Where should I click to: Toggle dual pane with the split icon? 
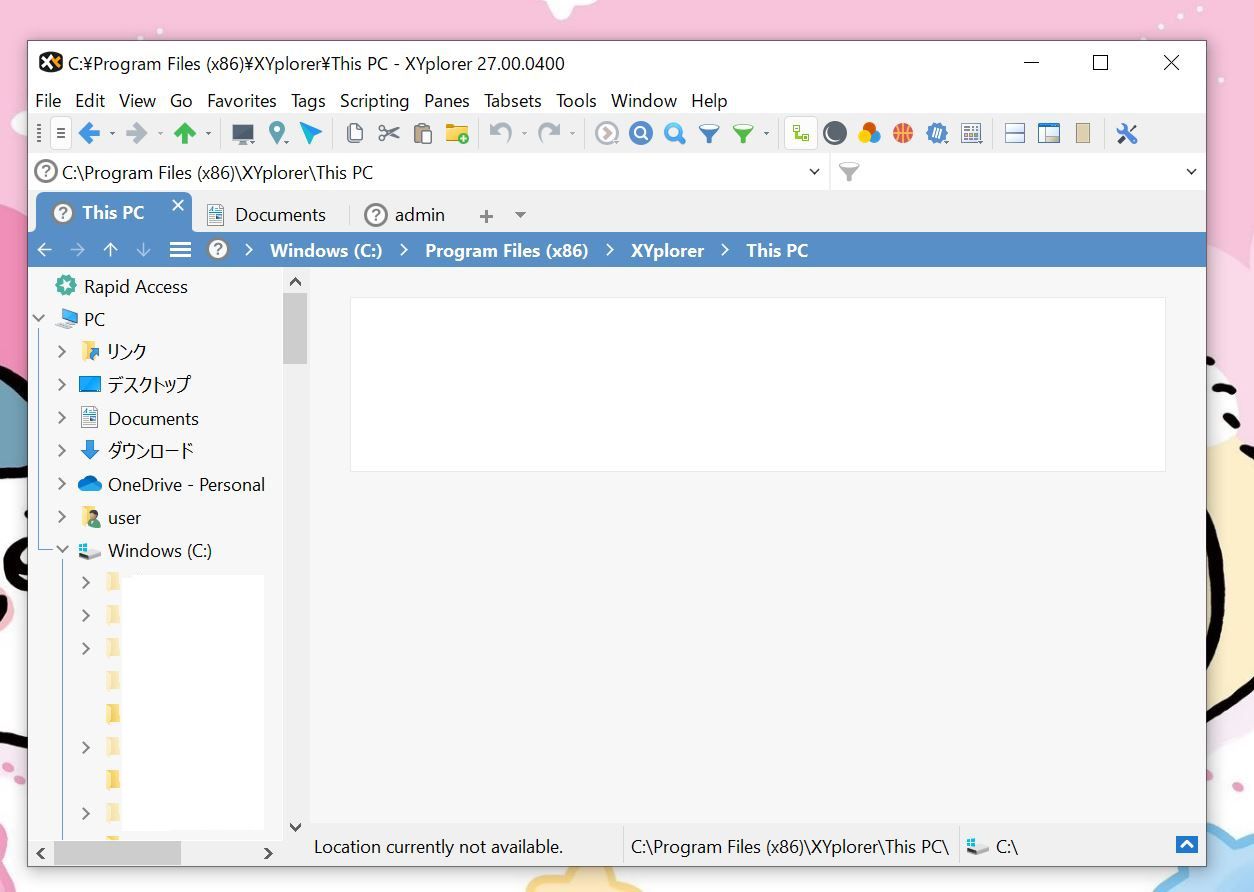coord(1015,133)
